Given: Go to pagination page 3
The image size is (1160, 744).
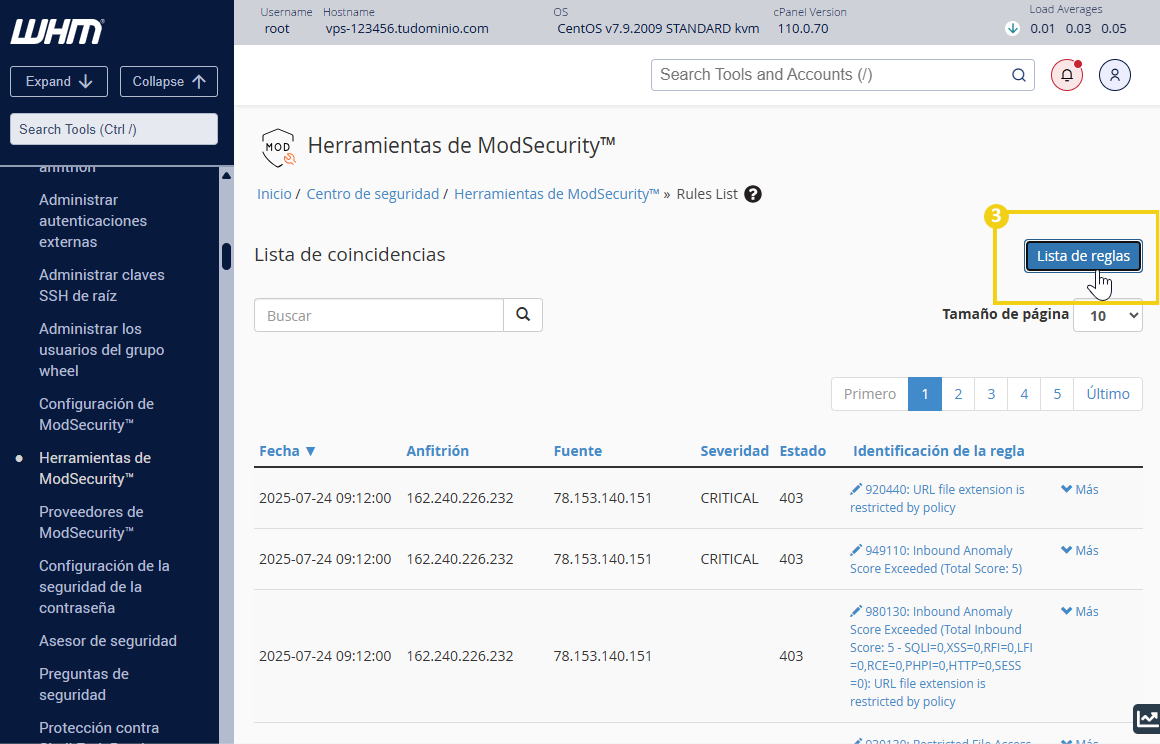Looking at the screenshot, I should [991, 393].
